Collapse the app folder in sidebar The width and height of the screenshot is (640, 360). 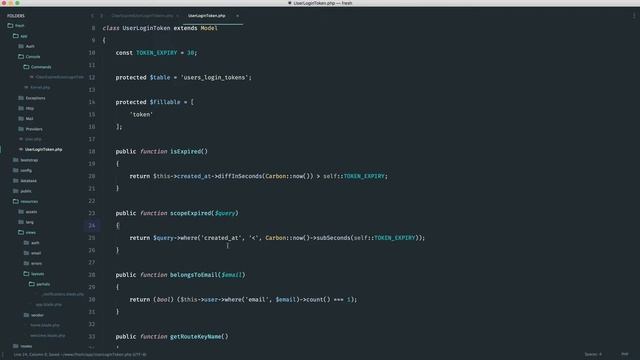[x=16, y=36]
